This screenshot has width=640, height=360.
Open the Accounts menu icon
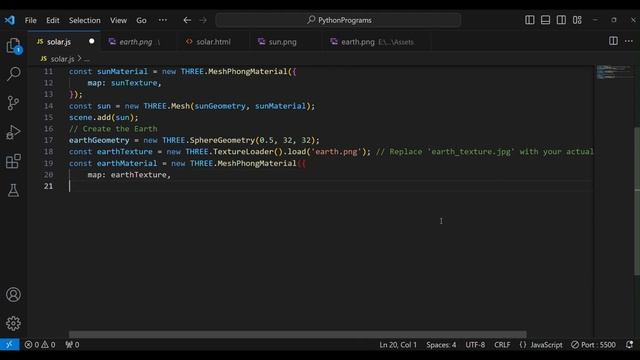coord(13,295)
